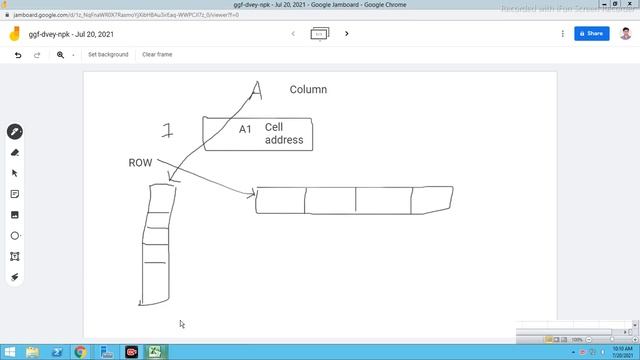Select the Cell address text box
This screenshot has height=360, width=640.
click(x=284, y=133)
